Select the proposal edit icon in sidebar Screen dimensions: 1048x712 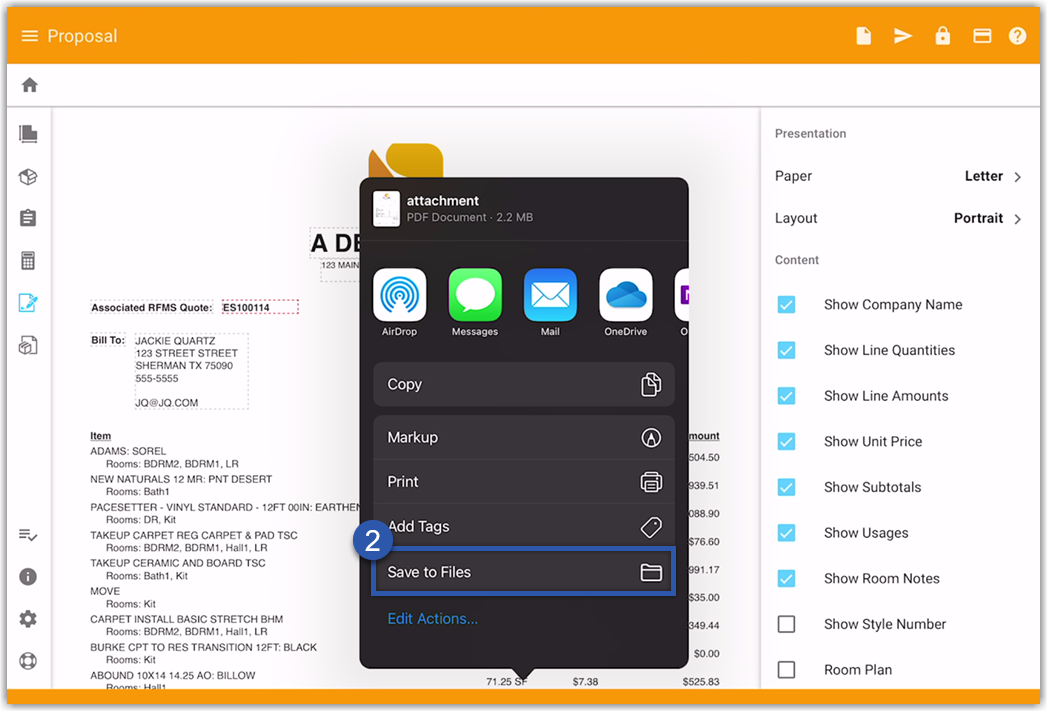pos(28,303)
